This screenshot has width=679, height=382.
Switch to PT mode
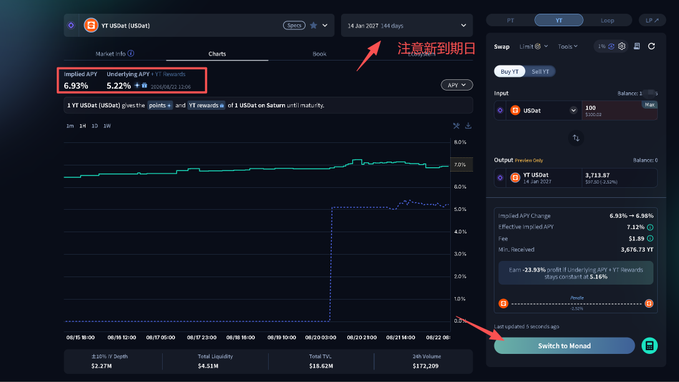(510, 20)
